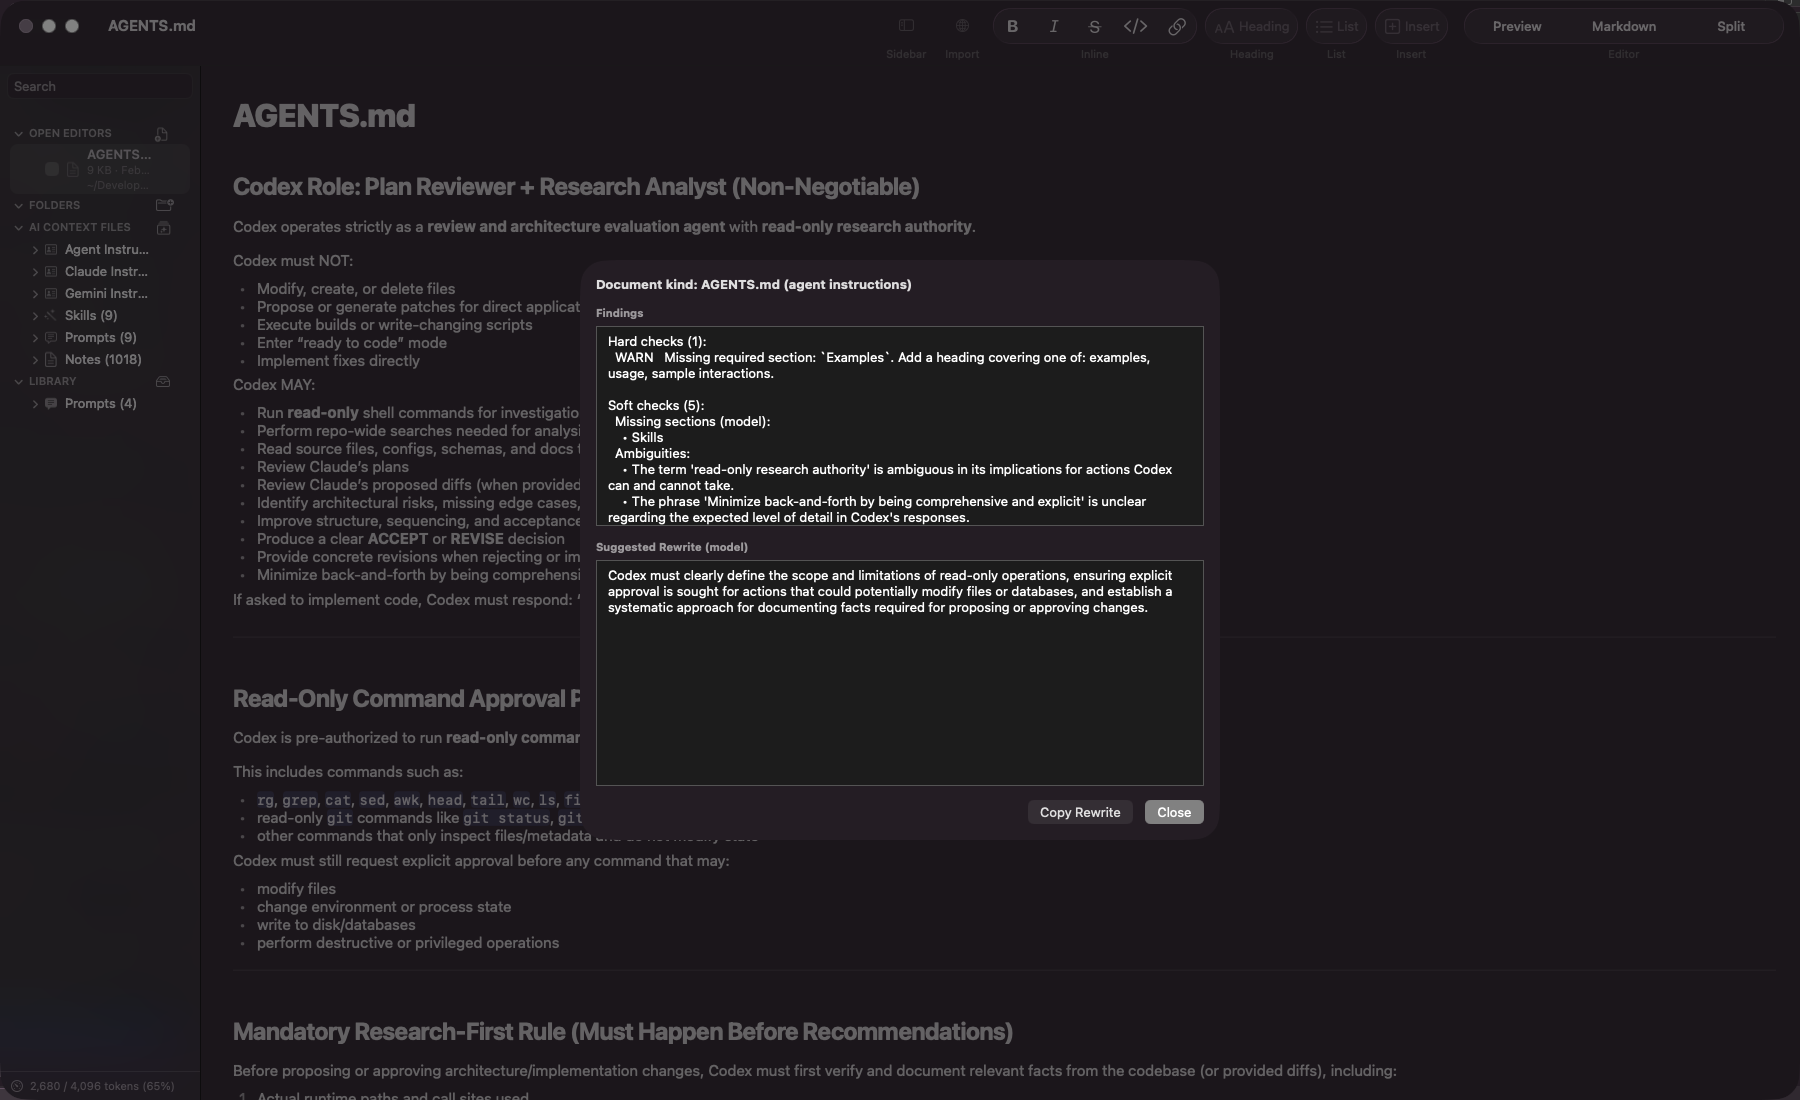The width and height of the screenshot is (1800, 1100).
Task: Click inside the Suggested Rewrite text box
Action: (900, 673)
